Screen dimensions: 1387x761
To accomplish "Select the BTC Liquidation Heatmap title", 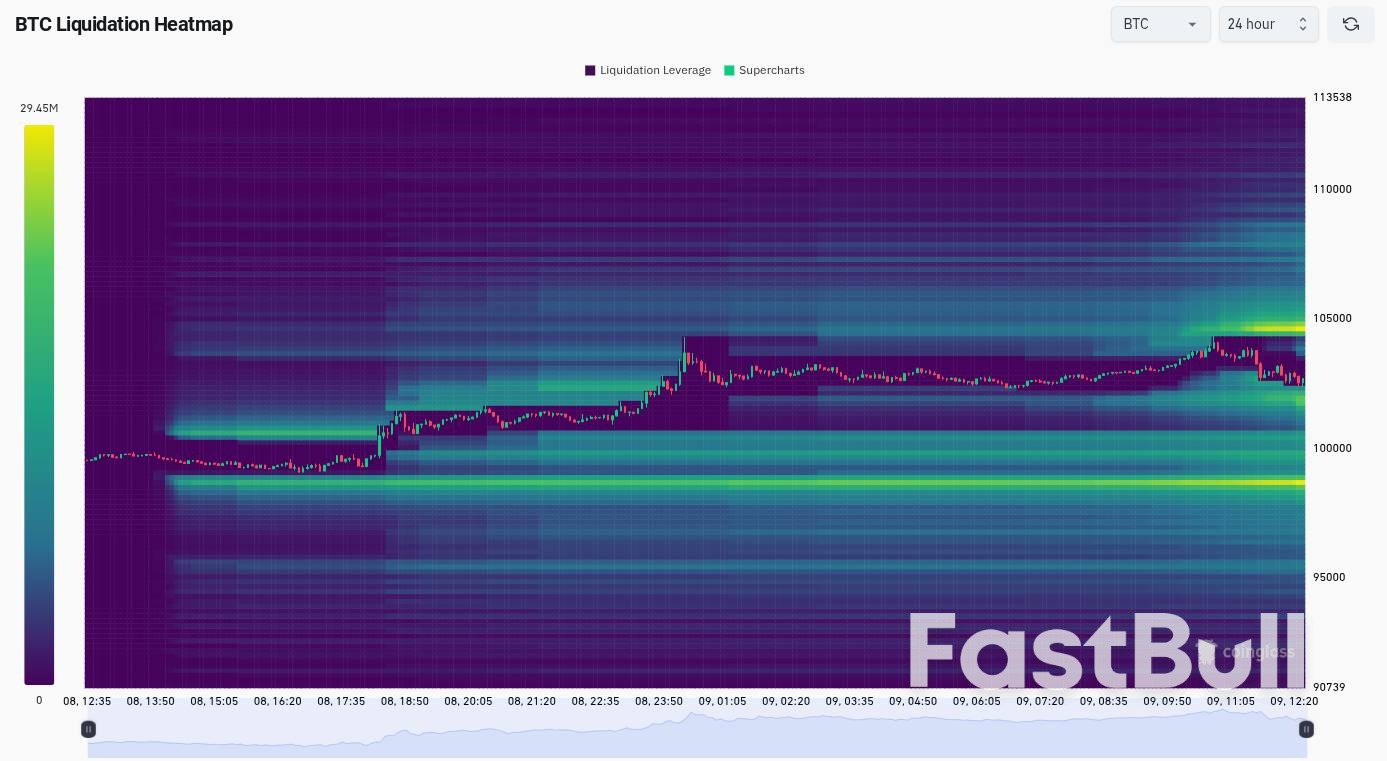I will 123,24.
